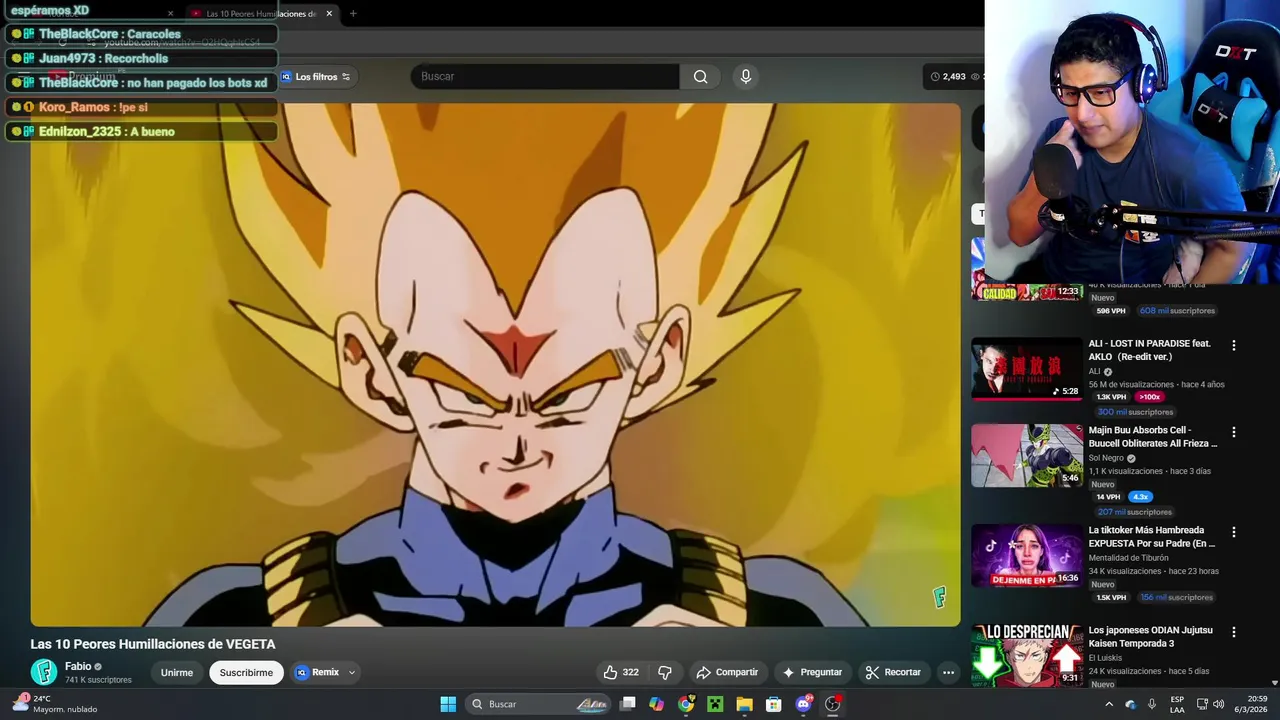Open Task View from the taskbar

pos(628,704)
